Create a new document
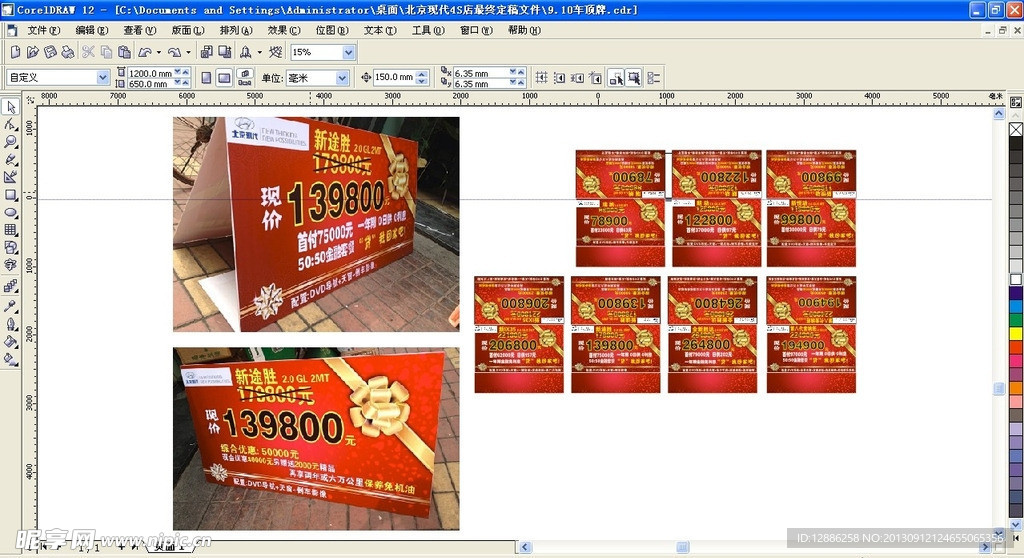The height and width of the screenshot is (558, 1024). (x=15, y=52)
